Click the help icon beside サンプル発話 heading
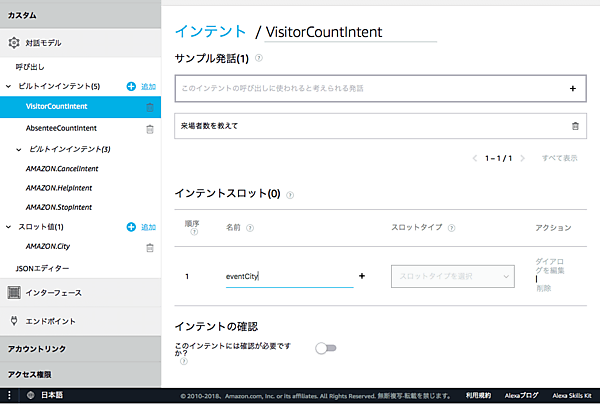Viewport: 600px width, 418px height. click(259, 58)
